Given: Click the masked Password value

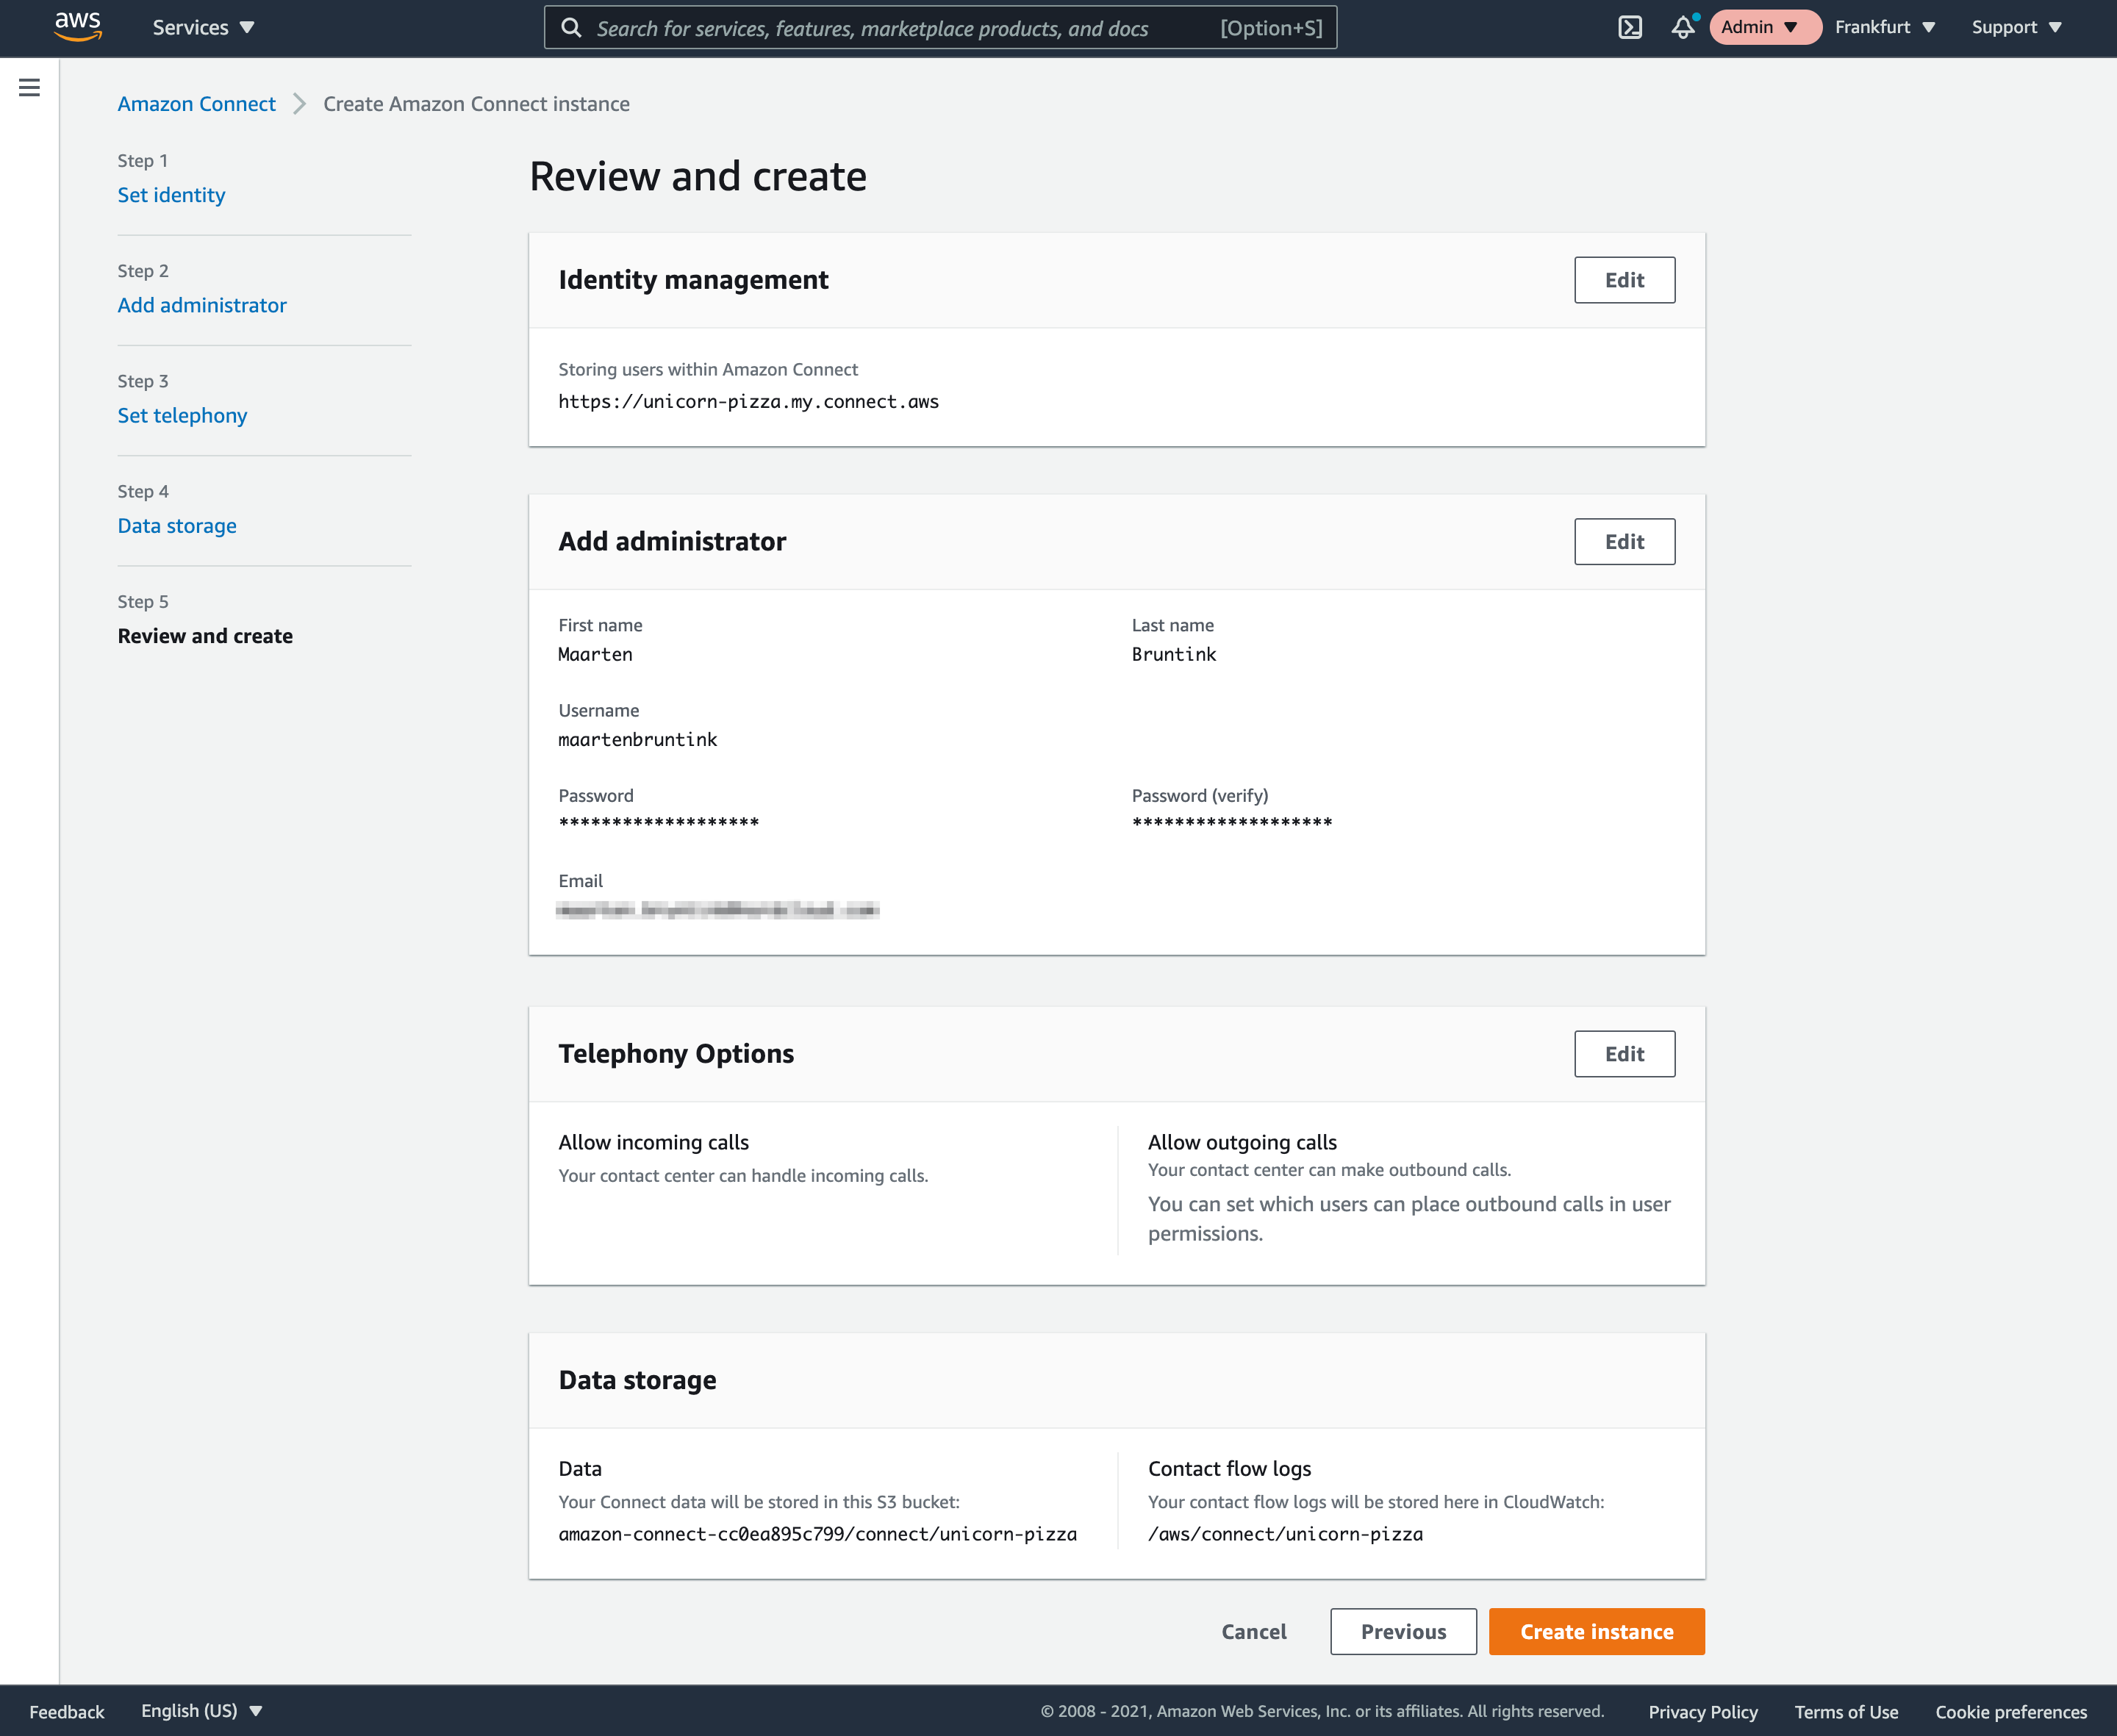Looking at the screenshot, I should pos(658,823).
